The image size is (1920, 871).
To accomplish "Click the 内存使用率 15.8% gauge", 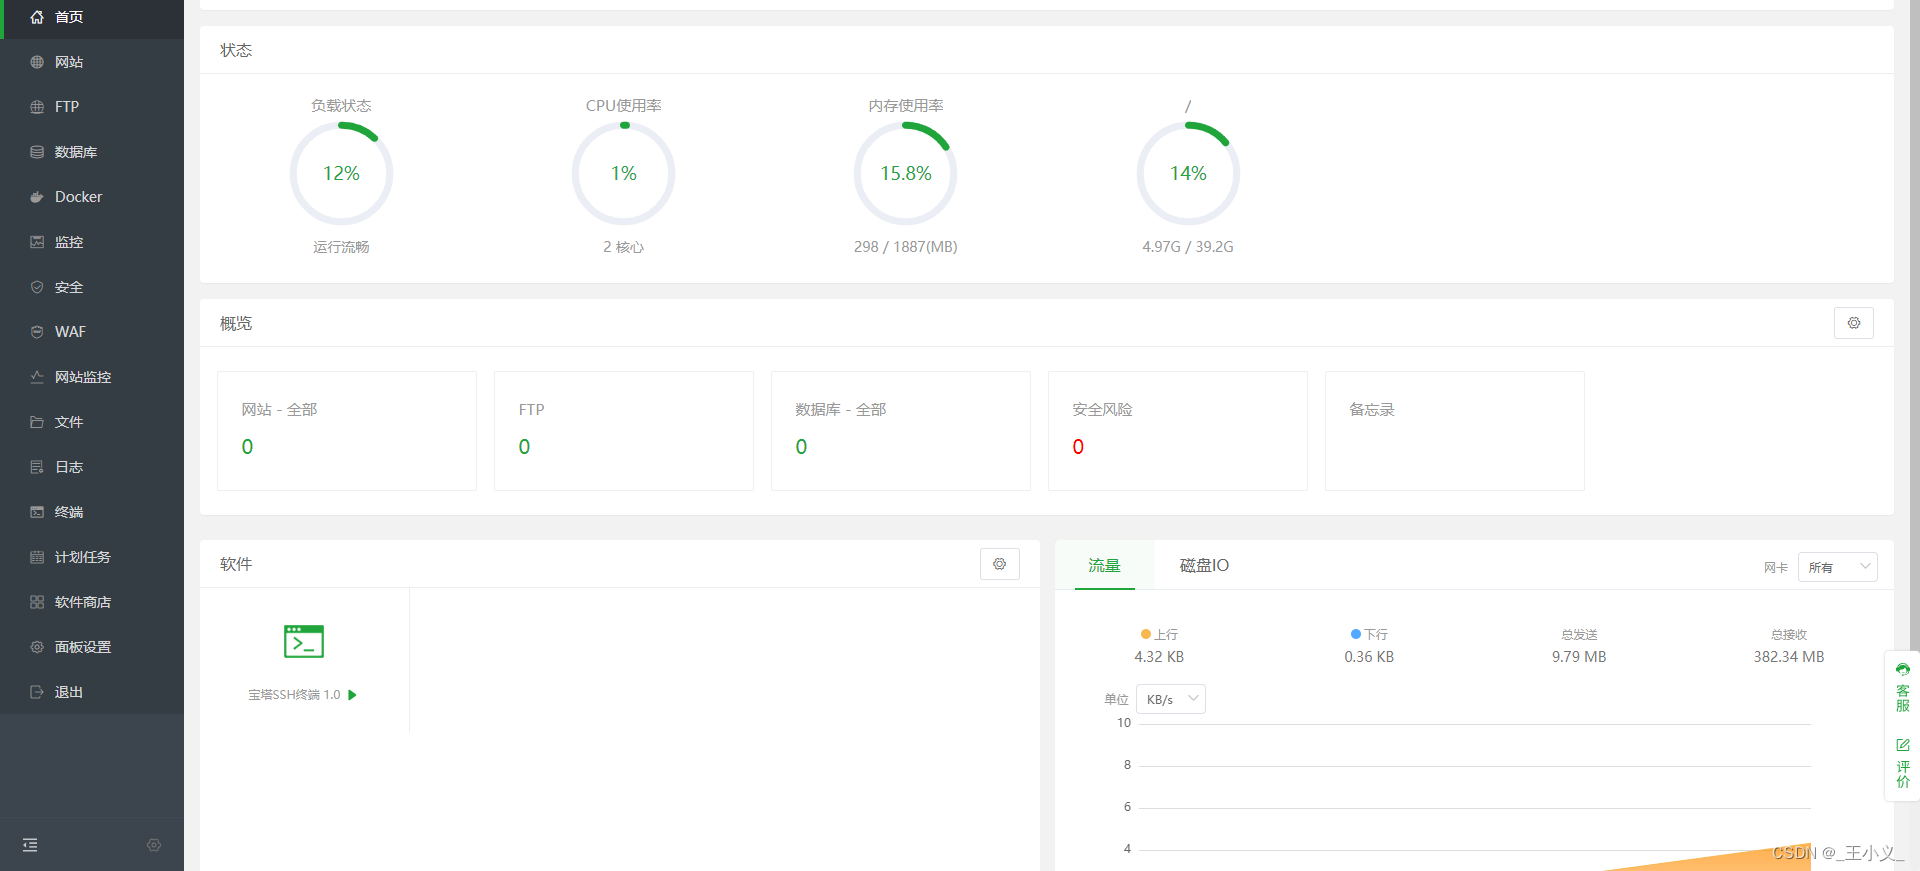I will [906, 174].
